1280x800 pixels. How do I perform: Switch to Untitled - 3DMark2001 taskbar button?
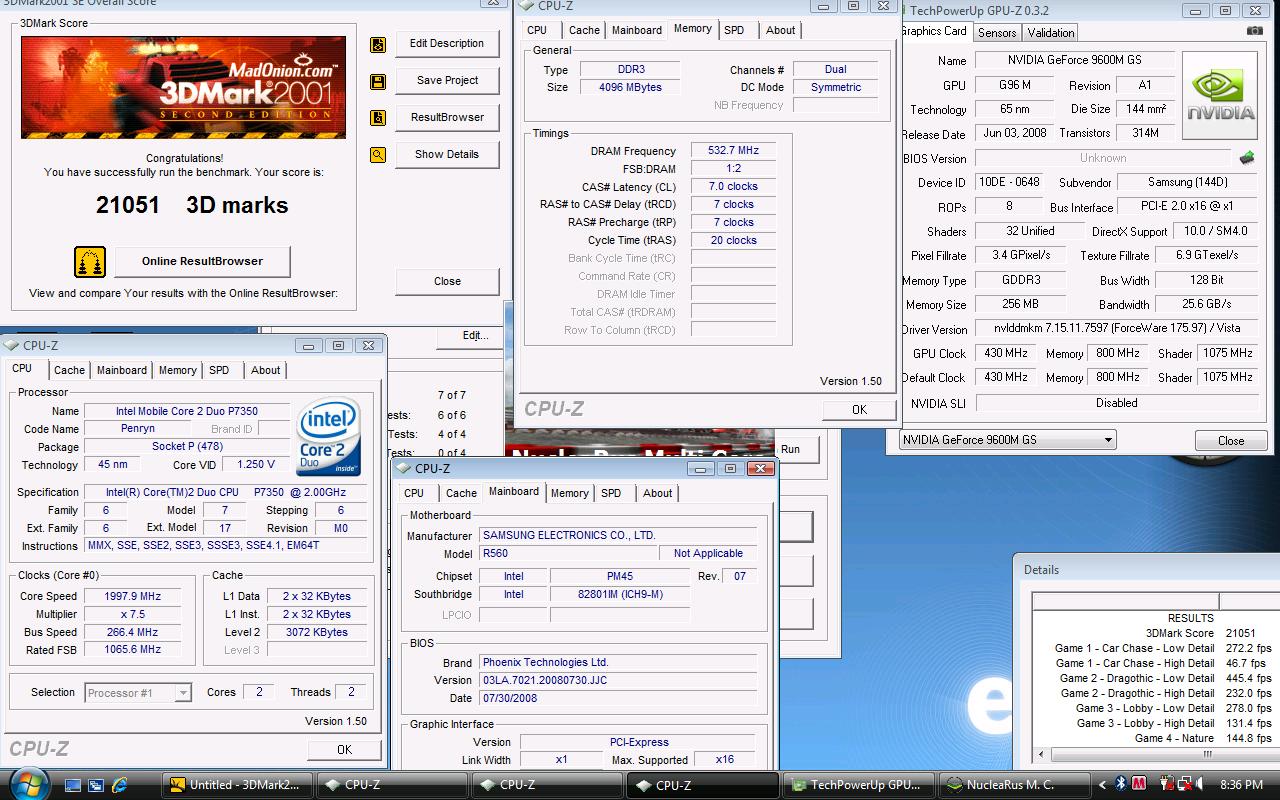coord(238,785)
